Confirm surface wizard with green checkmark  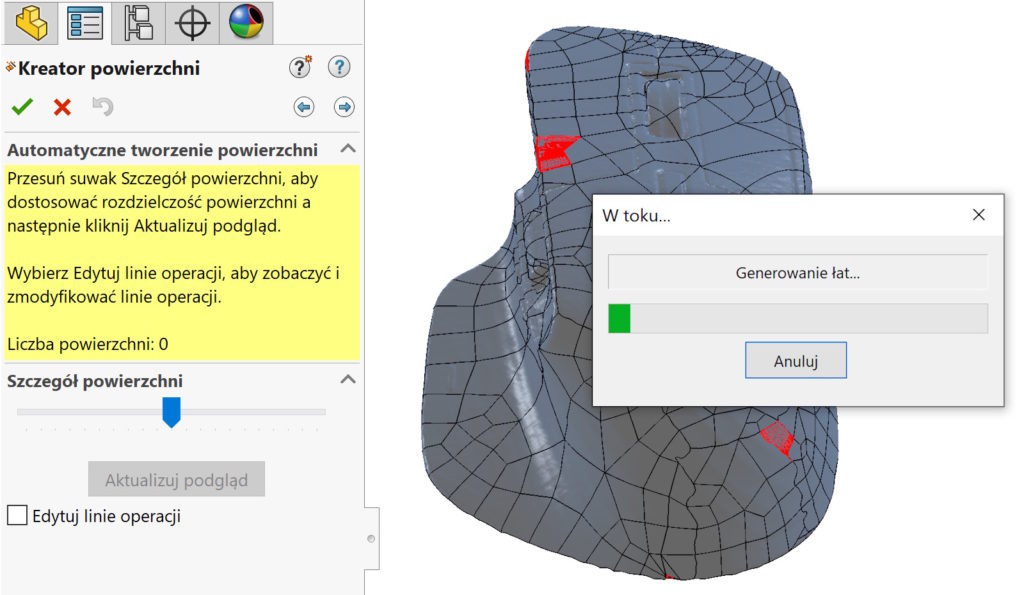[x=21, y=107]
